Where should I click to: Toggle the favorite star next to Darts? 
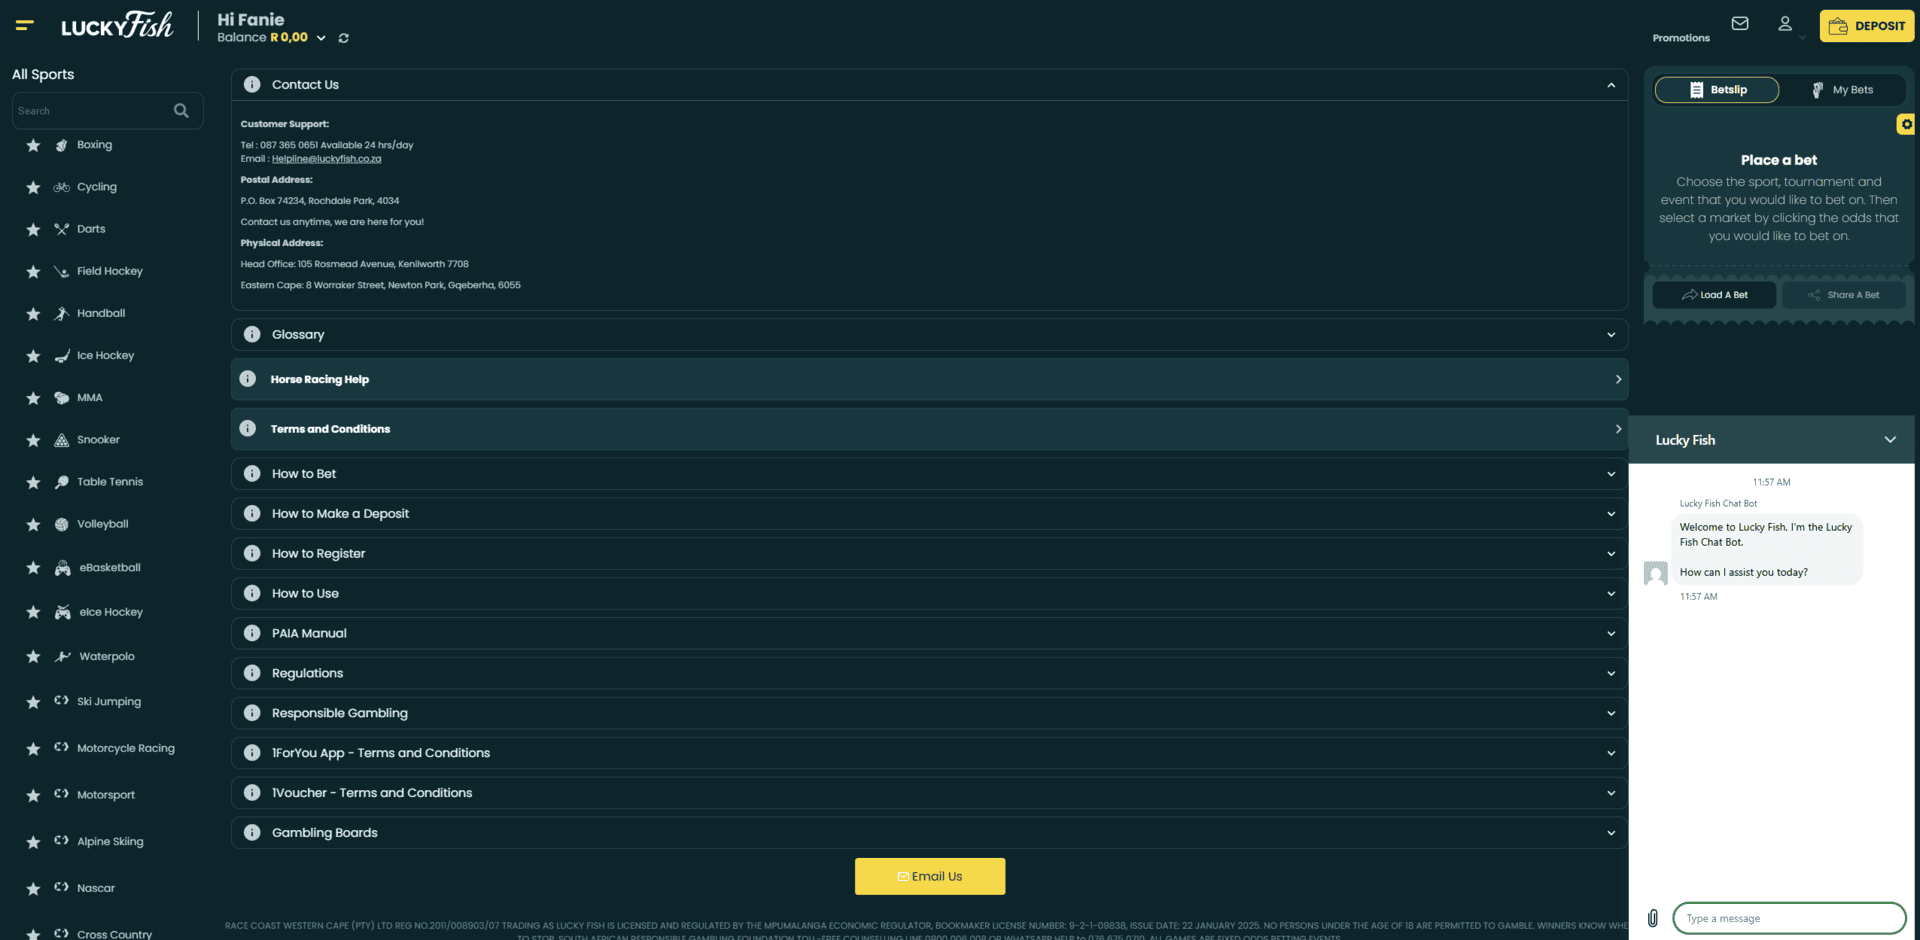coord(33,229)
